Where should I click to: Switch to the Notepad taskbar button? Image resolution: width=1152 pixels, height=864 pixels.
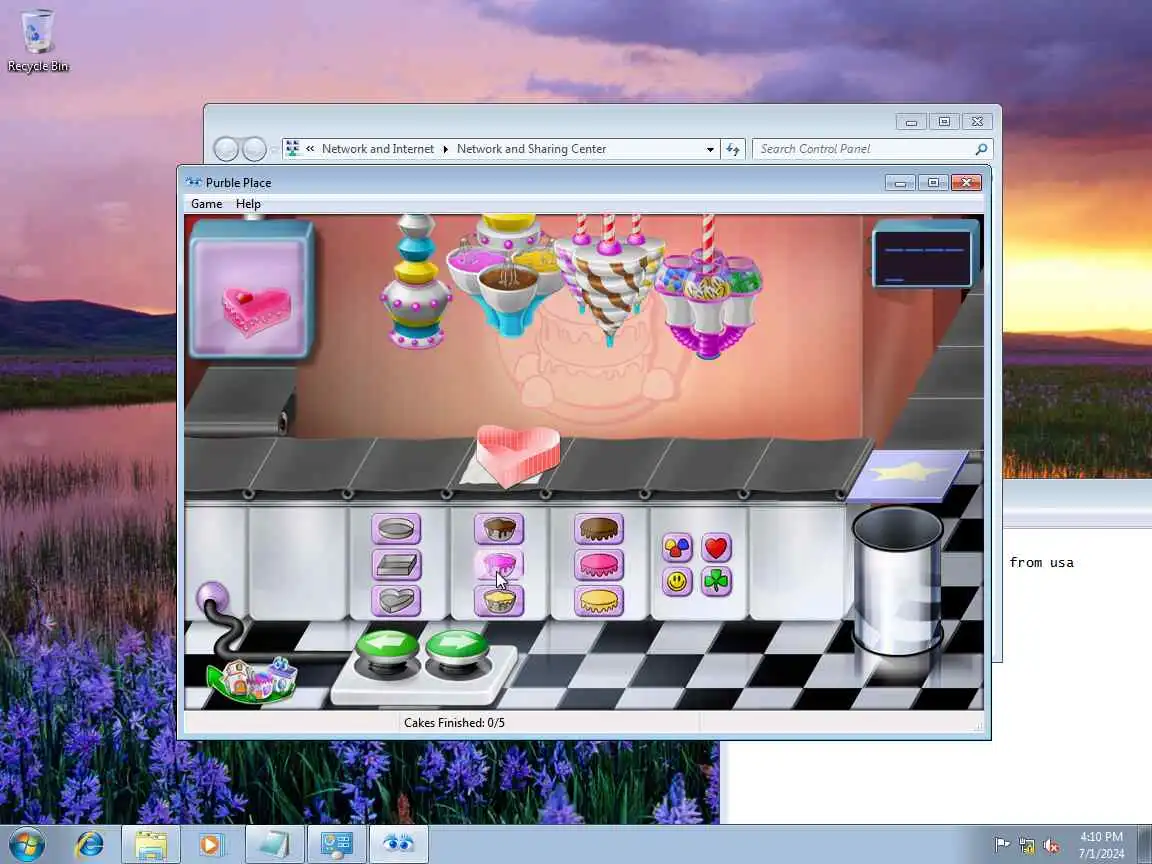[274, 844]
